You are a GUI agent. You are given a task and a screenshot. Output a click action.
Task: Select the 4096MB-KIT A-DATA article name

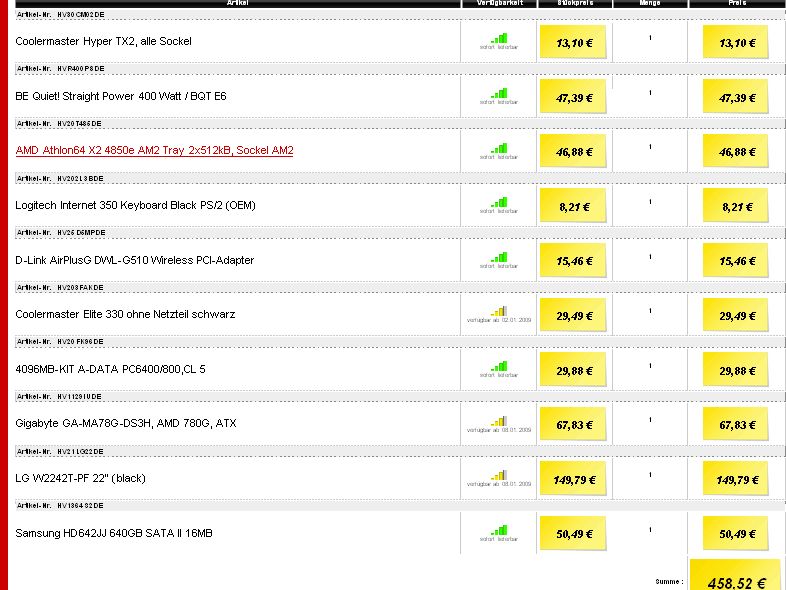tap(110, 369)
